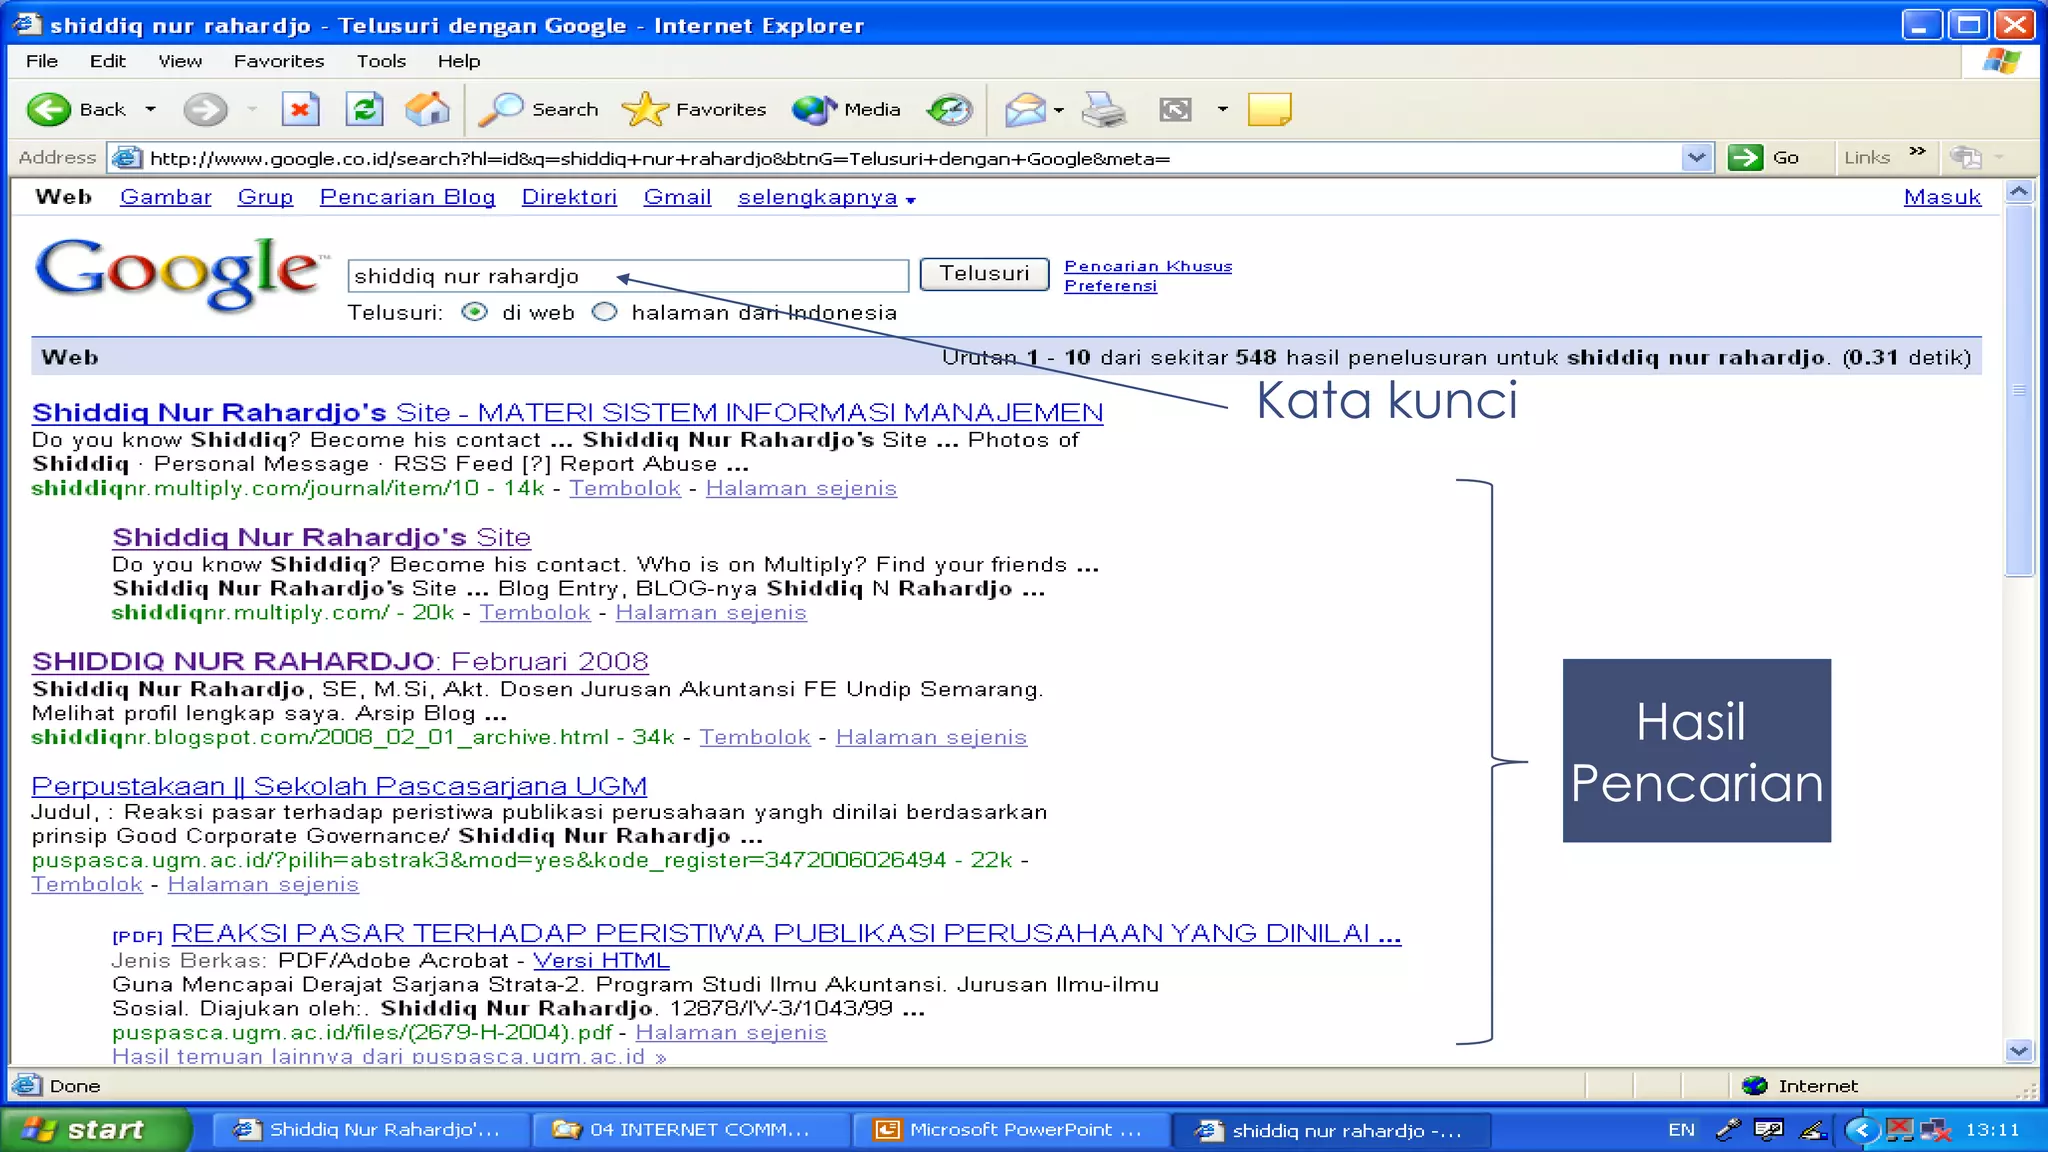Open Mail button dropdown arrow
The image size is (2048, 1152).
(1059, 110)
